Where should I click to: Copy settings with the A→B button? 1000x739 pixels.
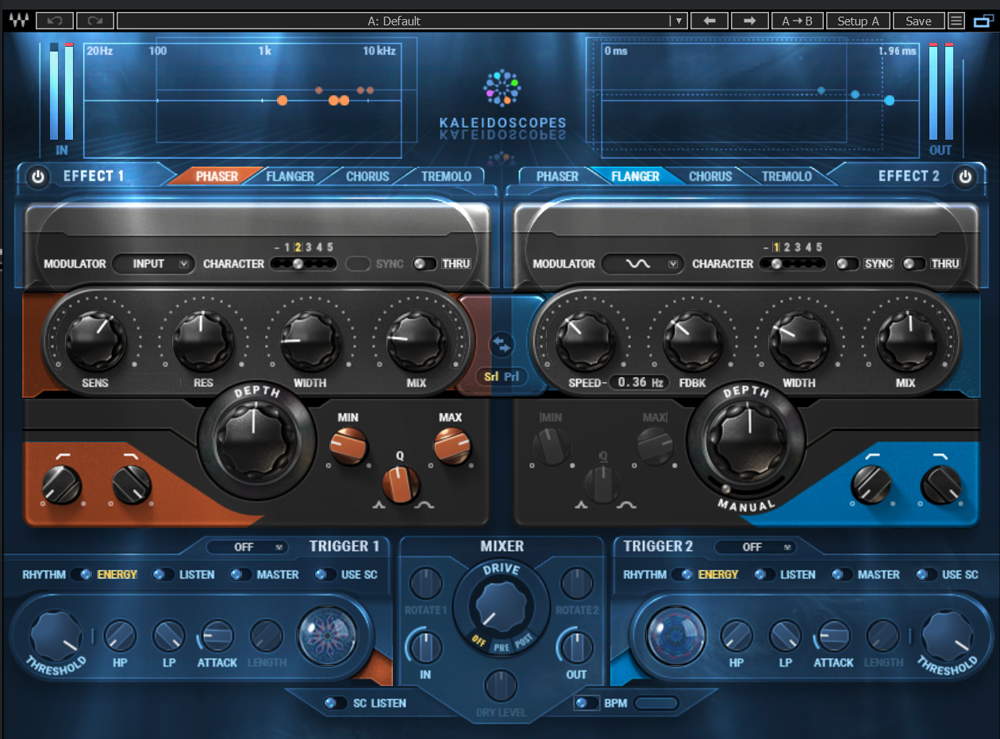click(797, 20)
